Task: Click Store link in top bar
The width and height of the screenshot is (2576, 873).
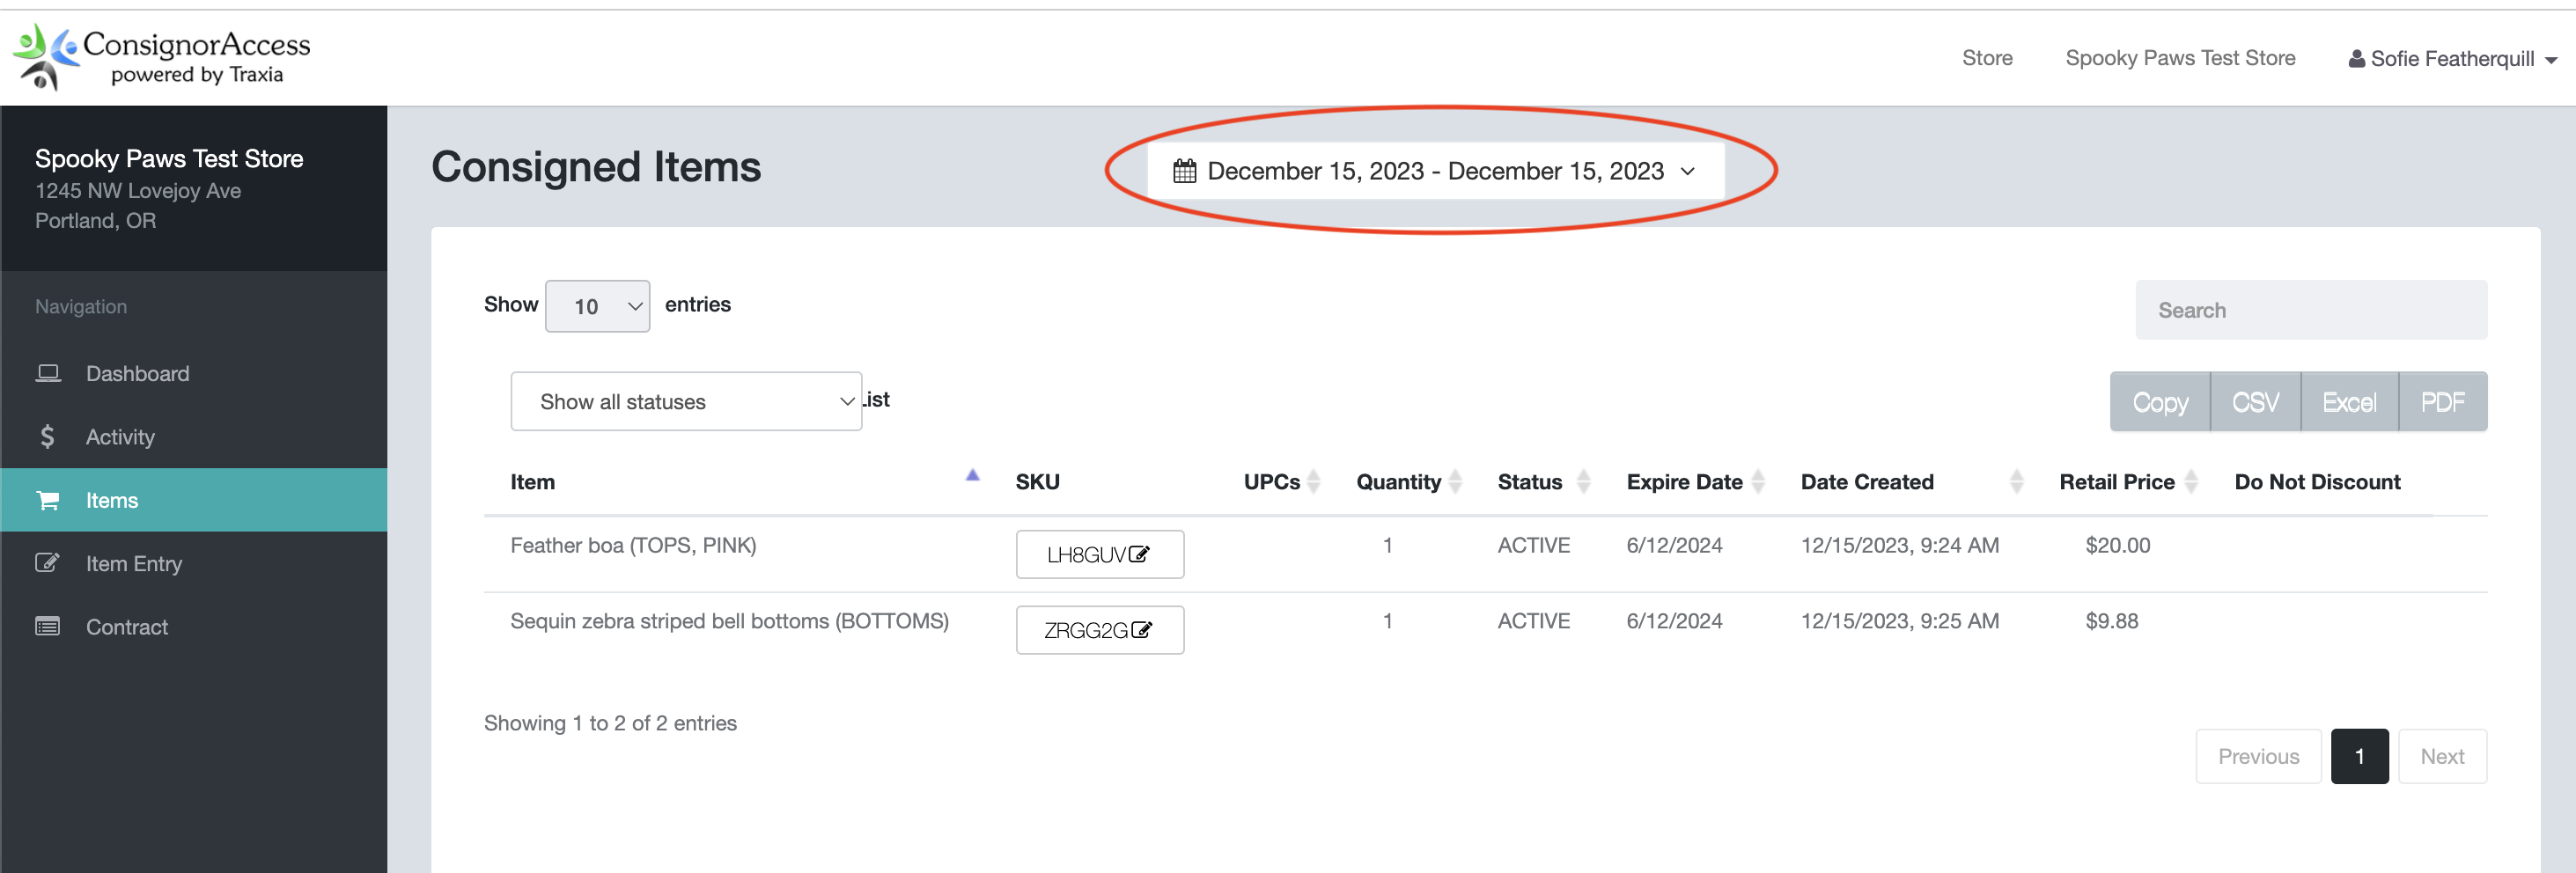Action: (1987, 58)
